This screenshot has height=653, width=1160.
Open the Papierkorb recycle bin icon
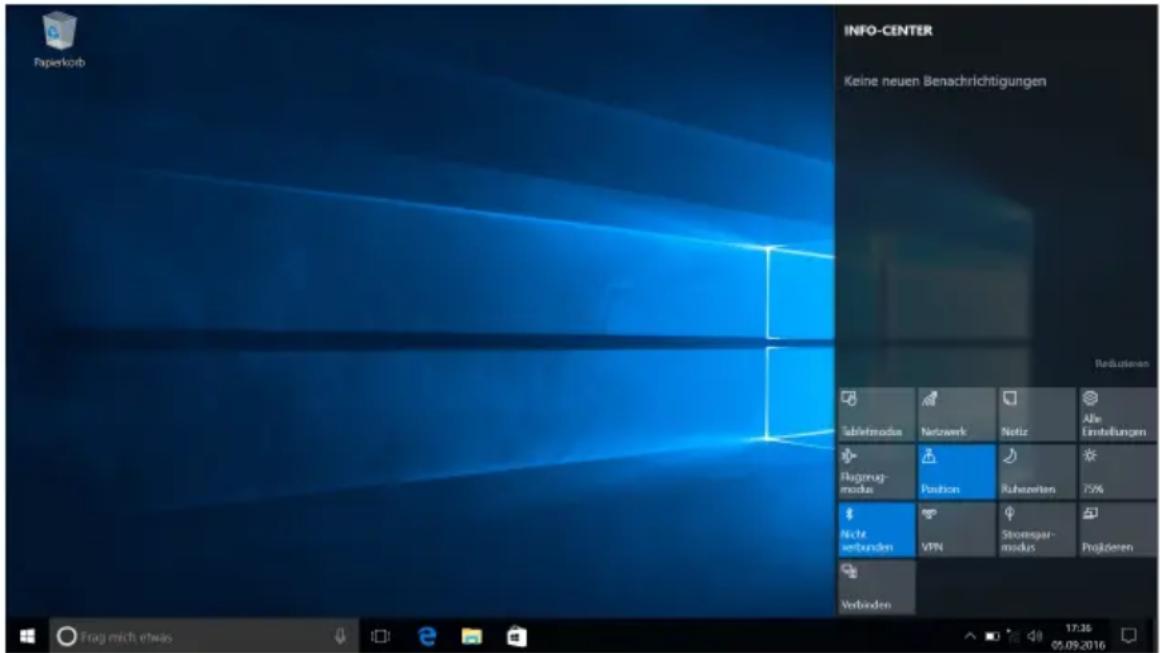[x=59, y=41]
